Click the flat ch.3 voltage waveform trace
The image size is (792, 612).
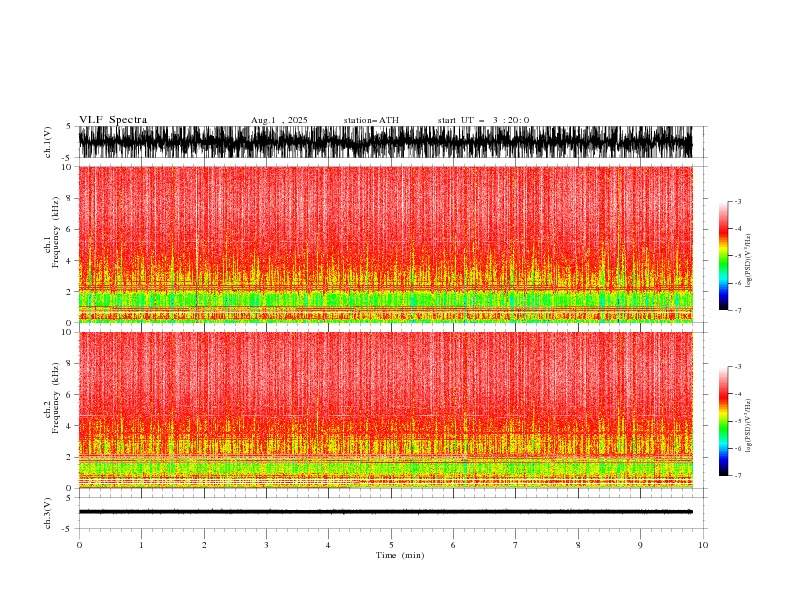[x=385, y=512]
